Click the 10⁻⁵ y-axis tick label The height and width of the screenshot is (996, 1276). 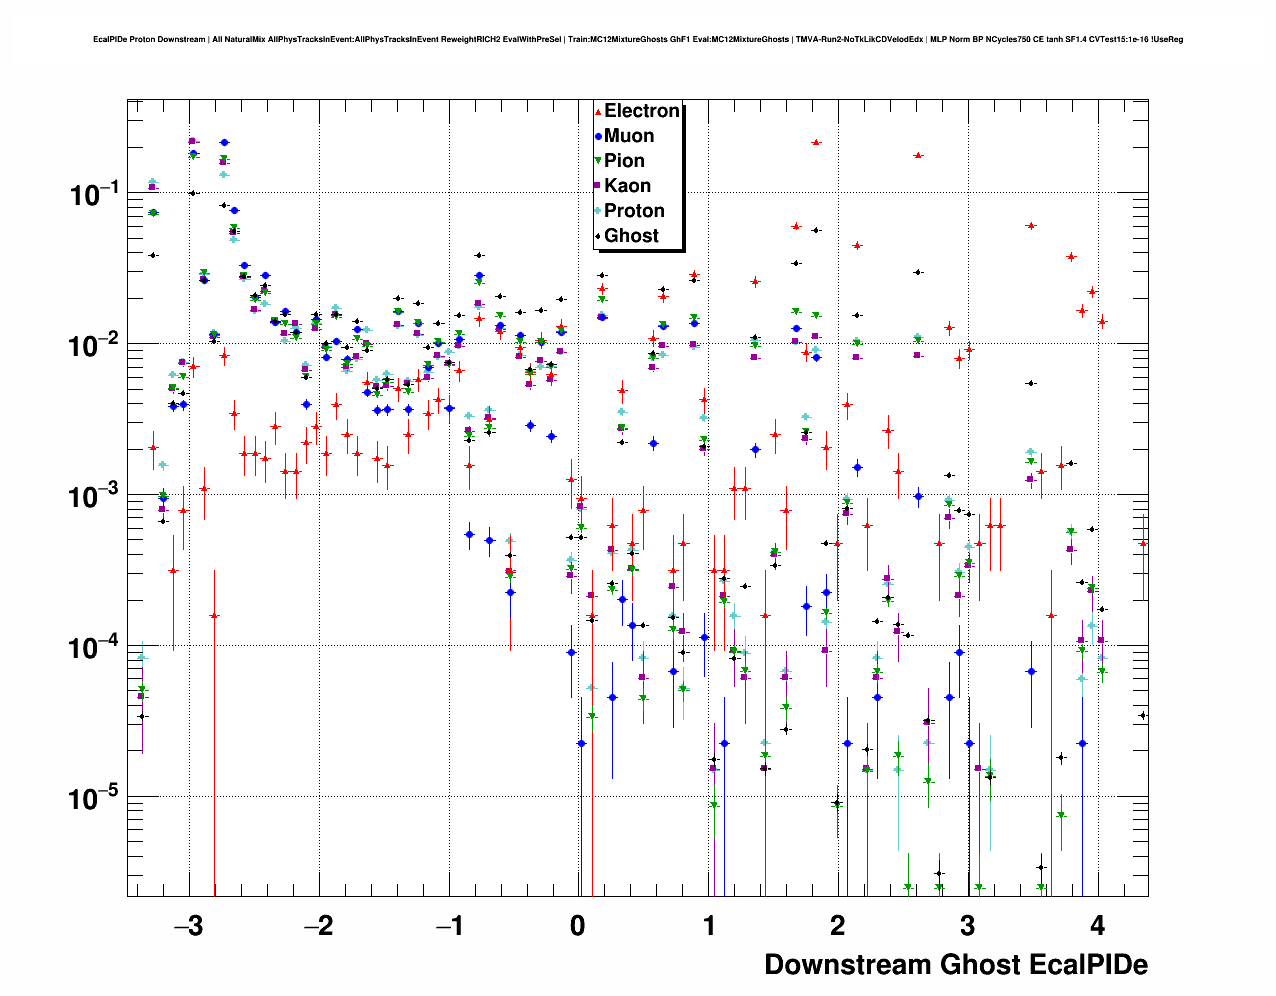click(95, 799)
